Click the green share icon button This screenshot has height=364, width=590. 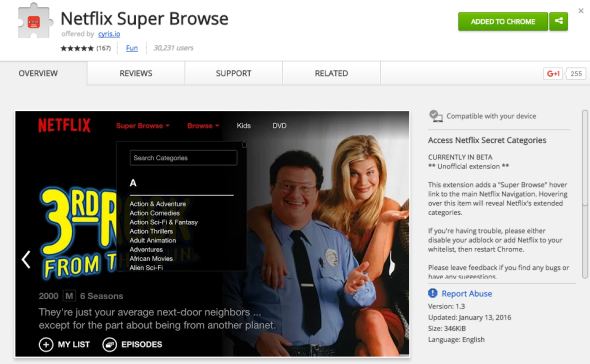[558, 21]
